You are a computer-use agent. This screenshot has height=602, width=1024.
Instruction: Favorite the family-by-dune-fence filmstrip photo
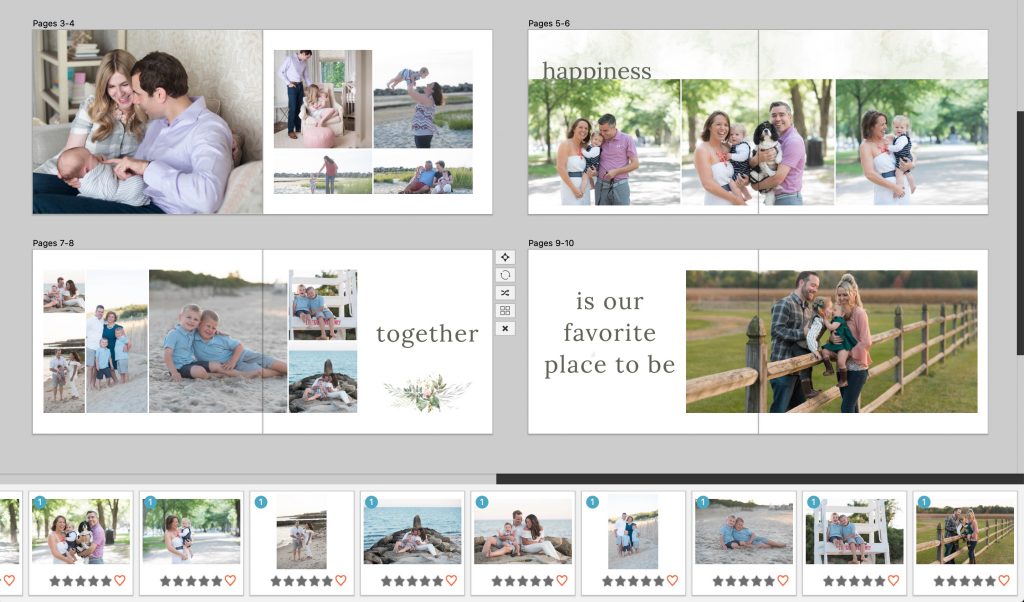[x=672, y=580]
